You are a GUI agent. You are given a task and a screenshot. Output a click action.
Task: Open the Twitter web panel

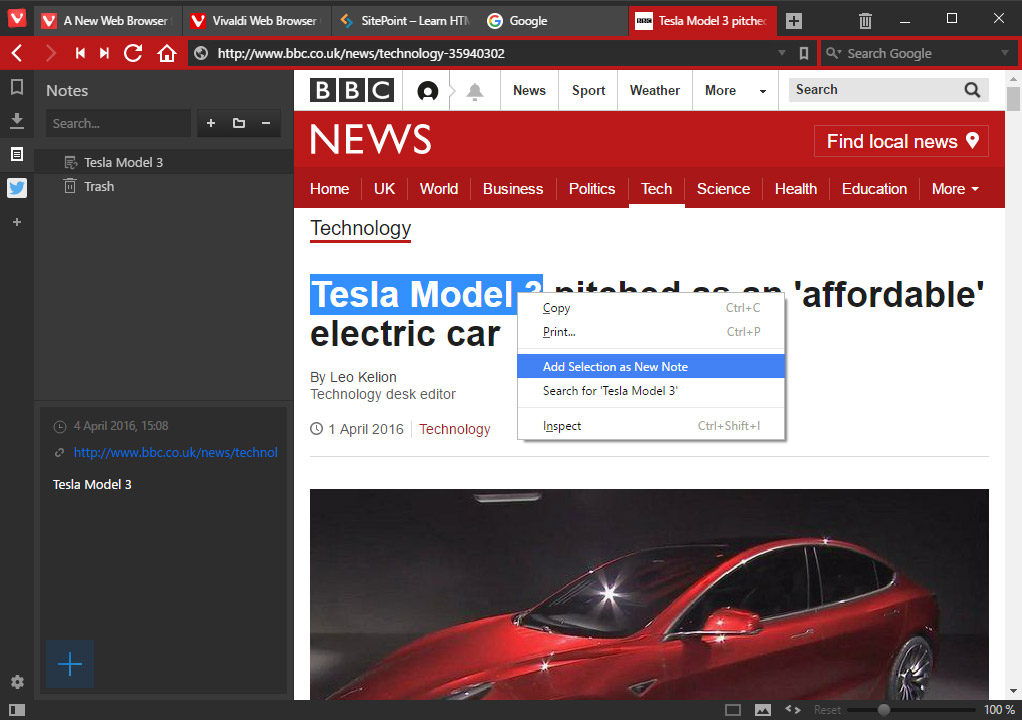point(16,188)
